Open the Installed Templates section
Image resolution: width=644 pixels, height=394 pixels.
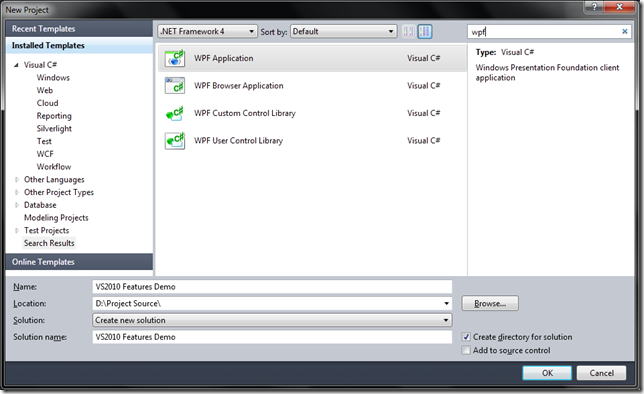(x=79, y=46)
